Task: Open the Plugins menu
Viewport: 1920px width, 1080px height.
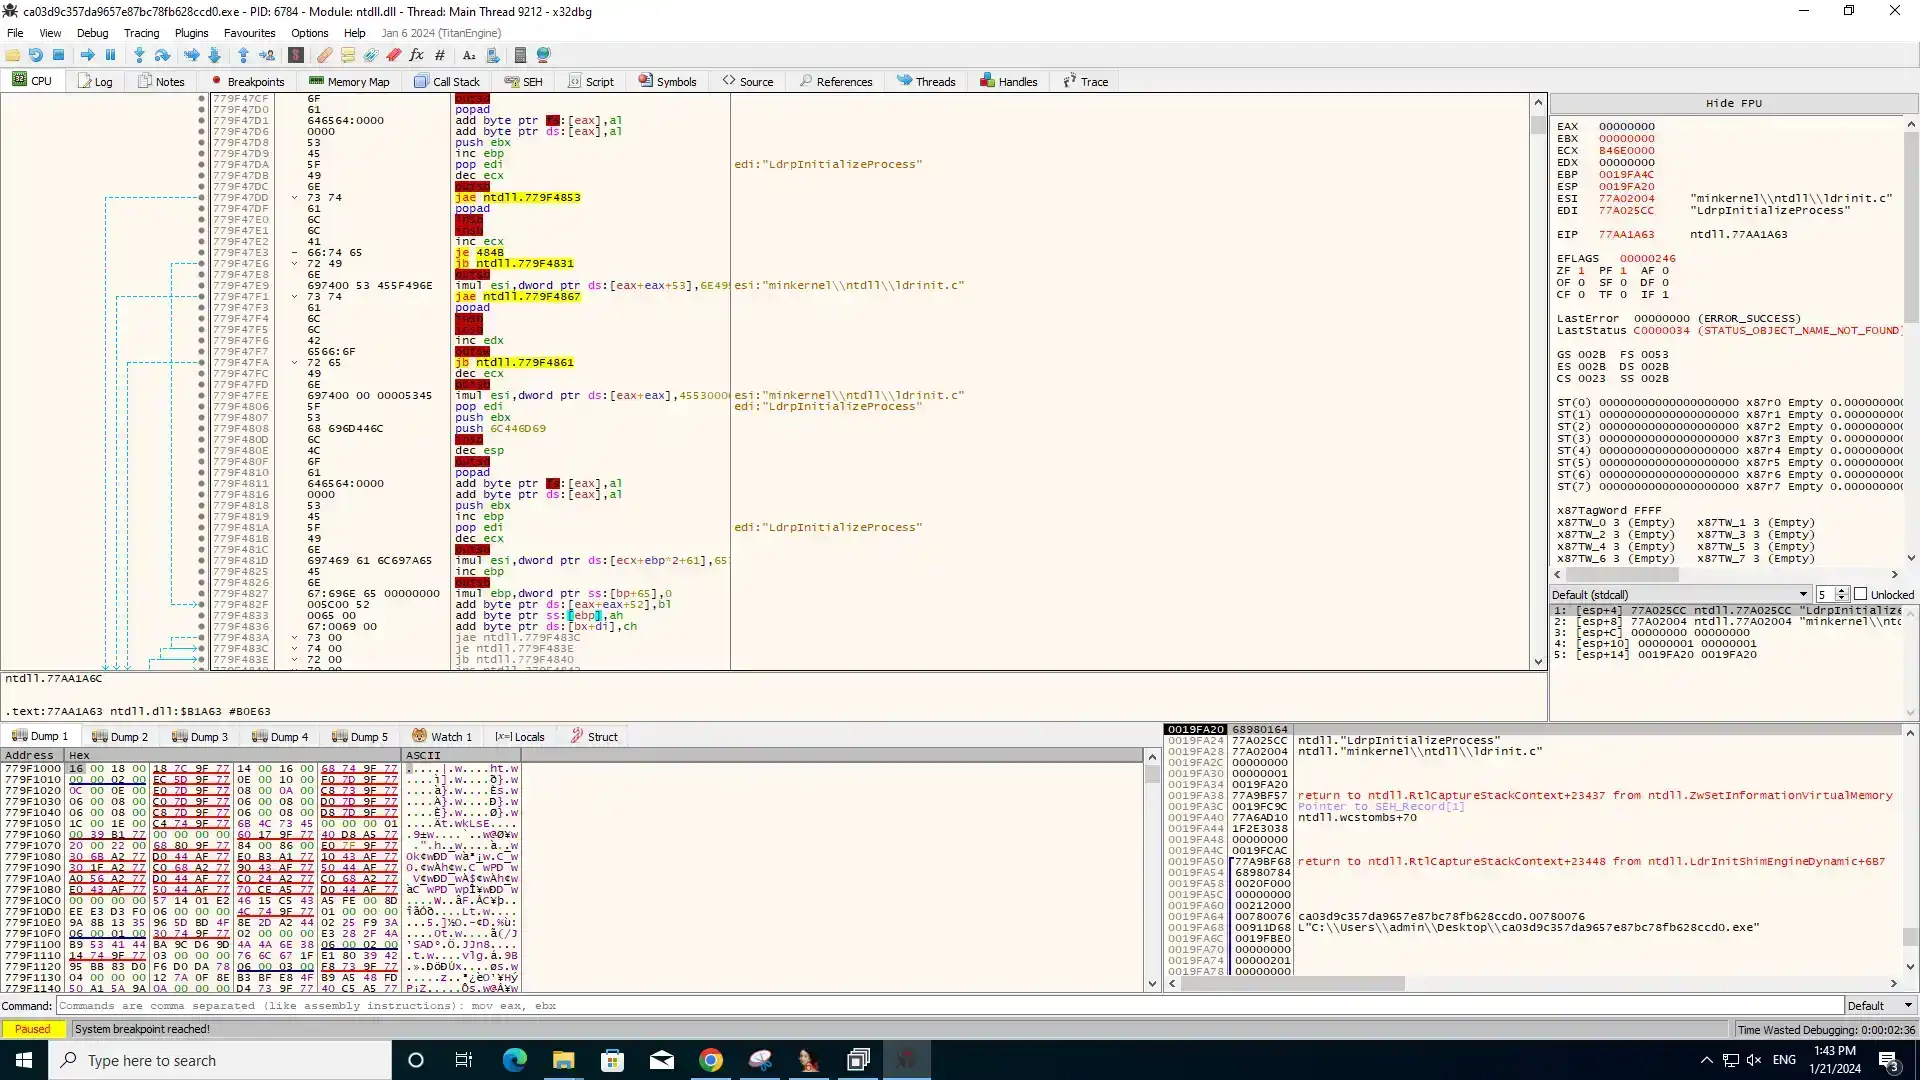Action: tap(191, 33)
